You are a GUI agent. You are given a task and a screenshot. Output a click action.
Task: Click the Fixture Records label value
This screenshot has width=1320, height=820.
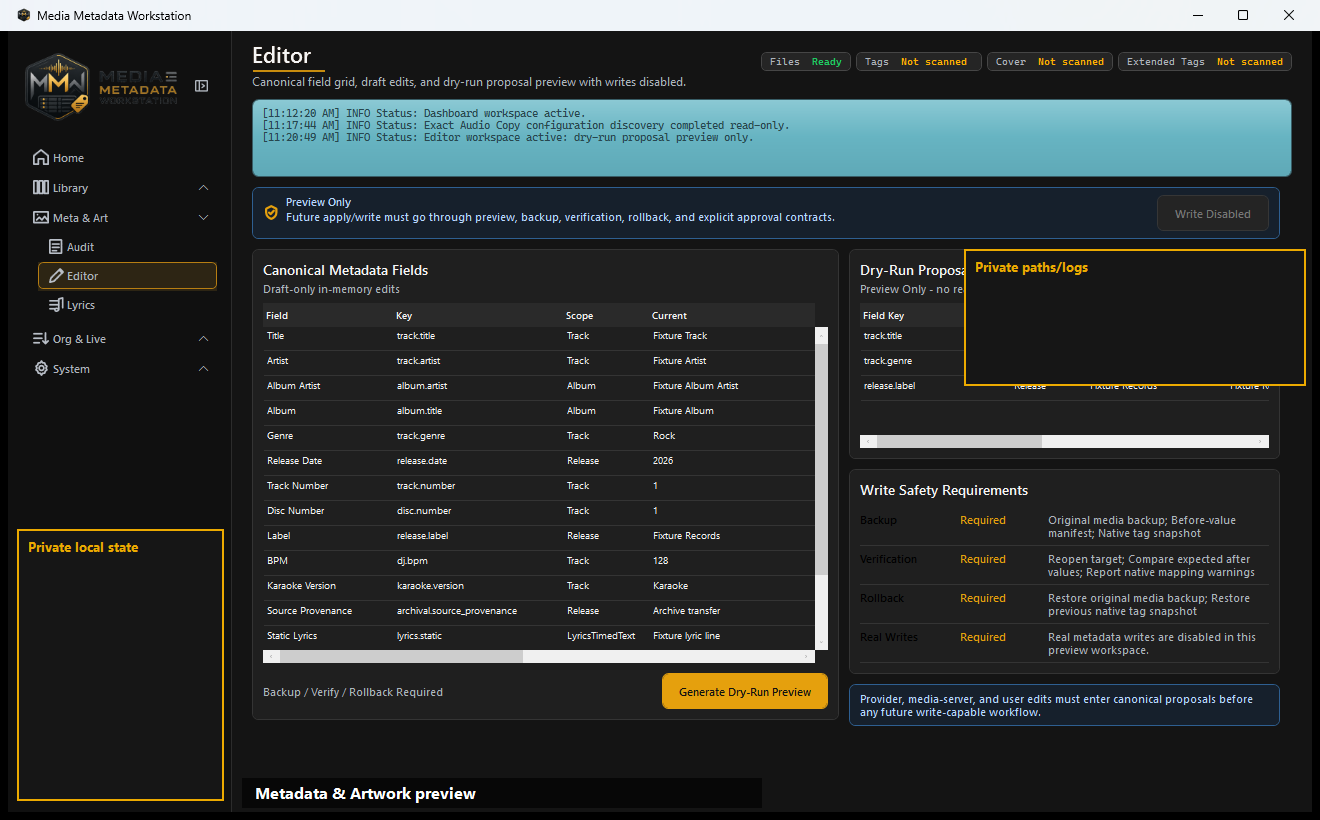point(688,536)
